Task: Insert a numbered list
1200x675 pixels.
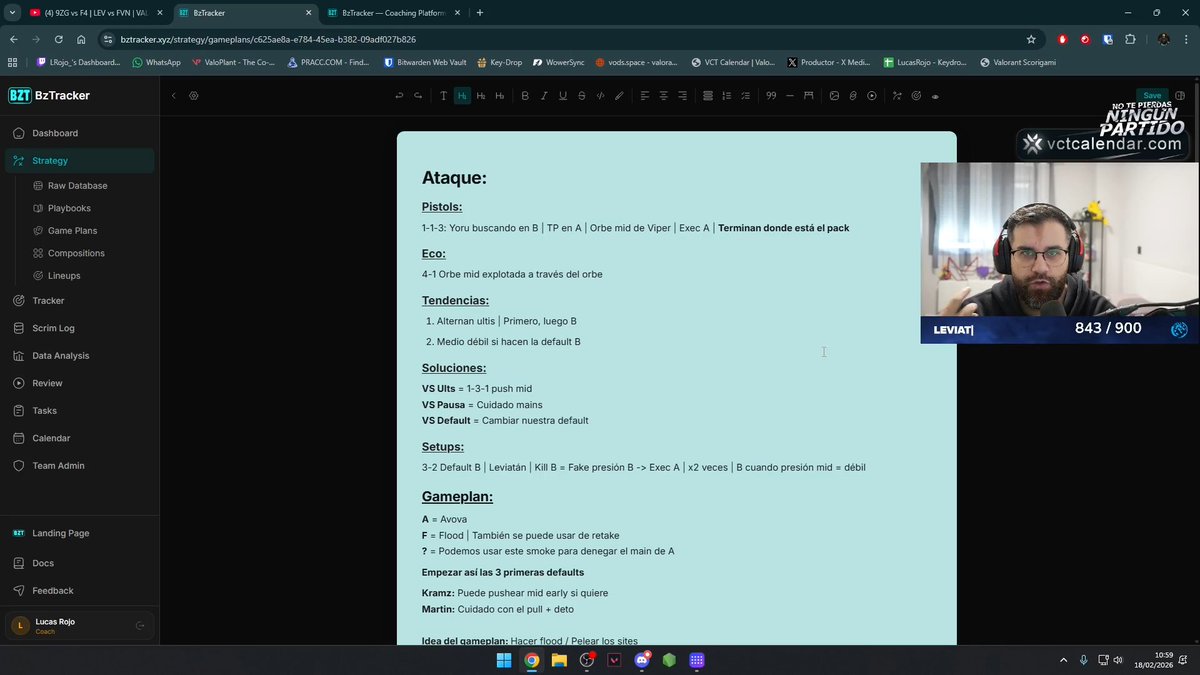Action: (x=727, y=96)
